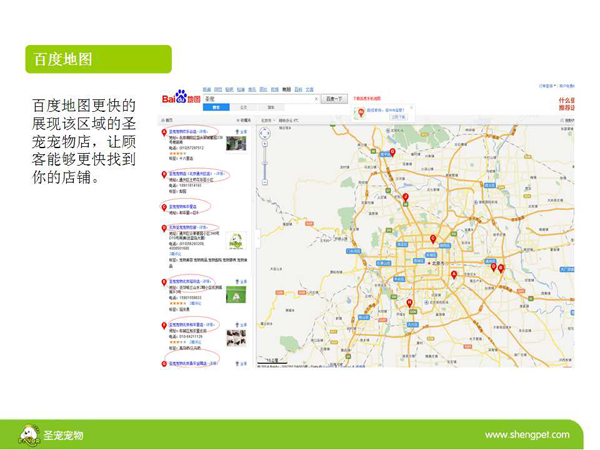Image resolution: width=600 pixels, height=450 pixels.
Task: Click the Baidu Maps logo
Action: coord(181,98)
